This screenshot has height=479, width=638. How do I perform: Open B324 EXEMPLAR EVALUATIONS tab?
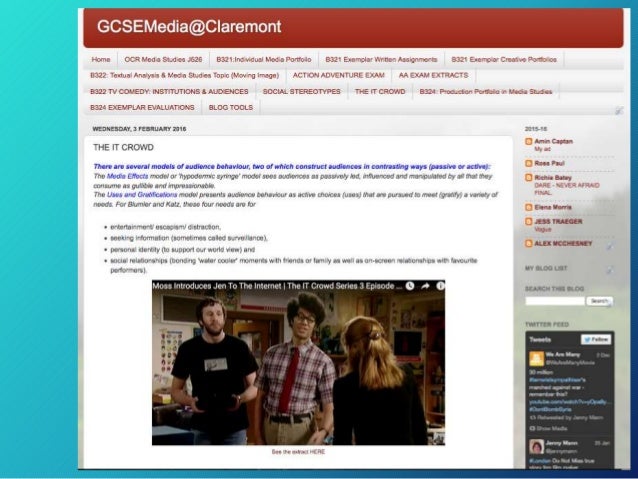click(x=142, y=107)
